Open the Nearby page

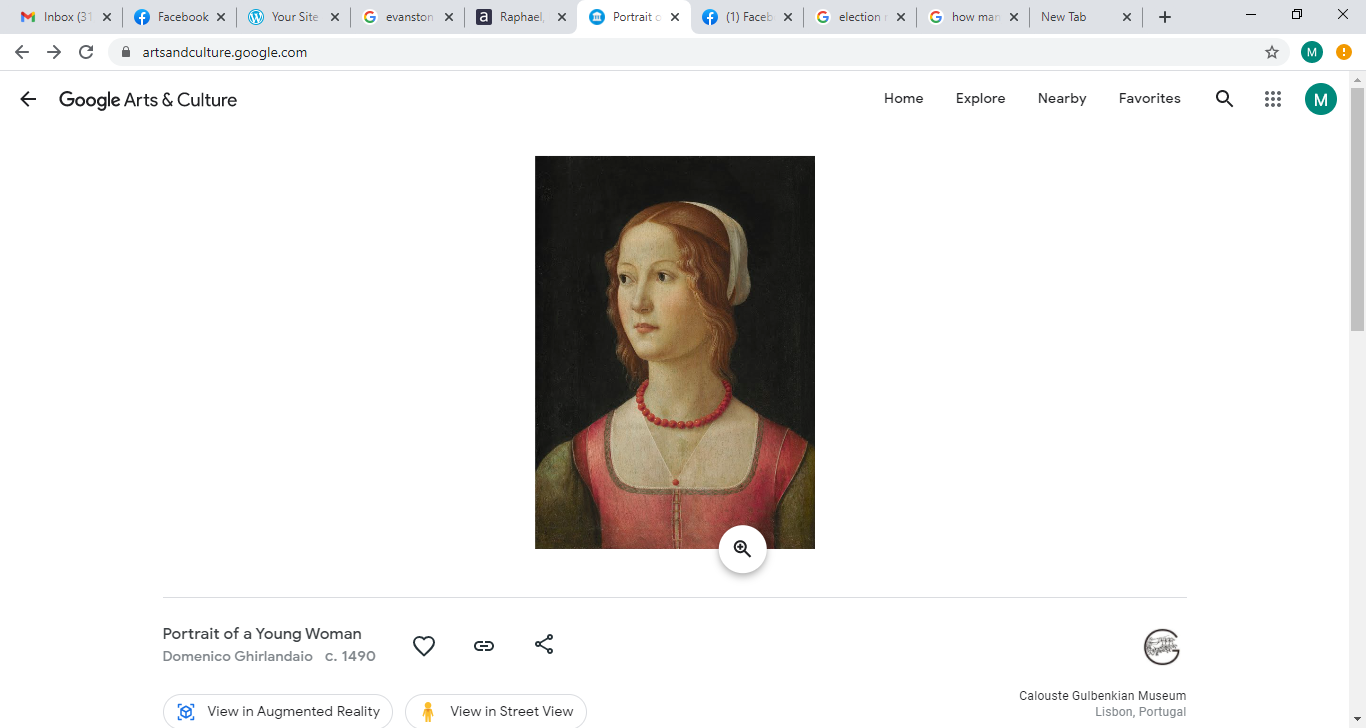[x=1062, y=99]
